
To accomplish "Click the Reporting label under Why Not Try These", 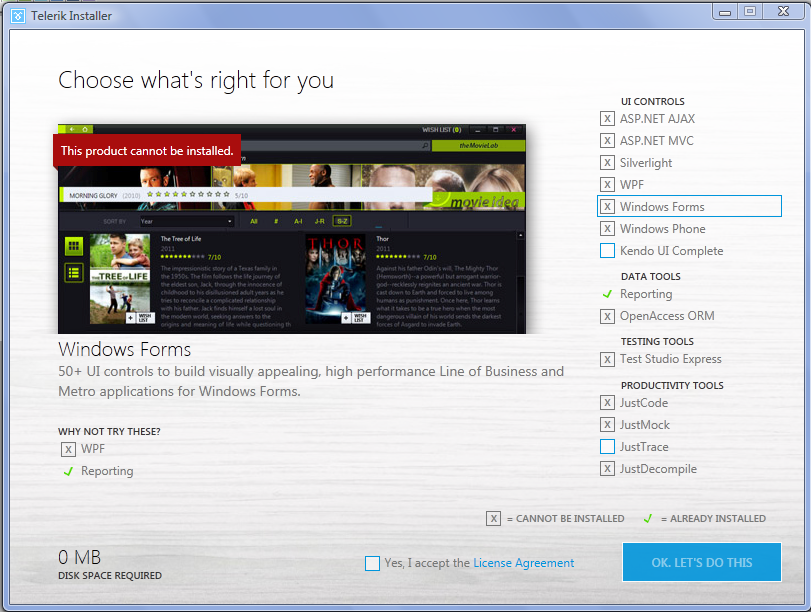I will [107, 471].
